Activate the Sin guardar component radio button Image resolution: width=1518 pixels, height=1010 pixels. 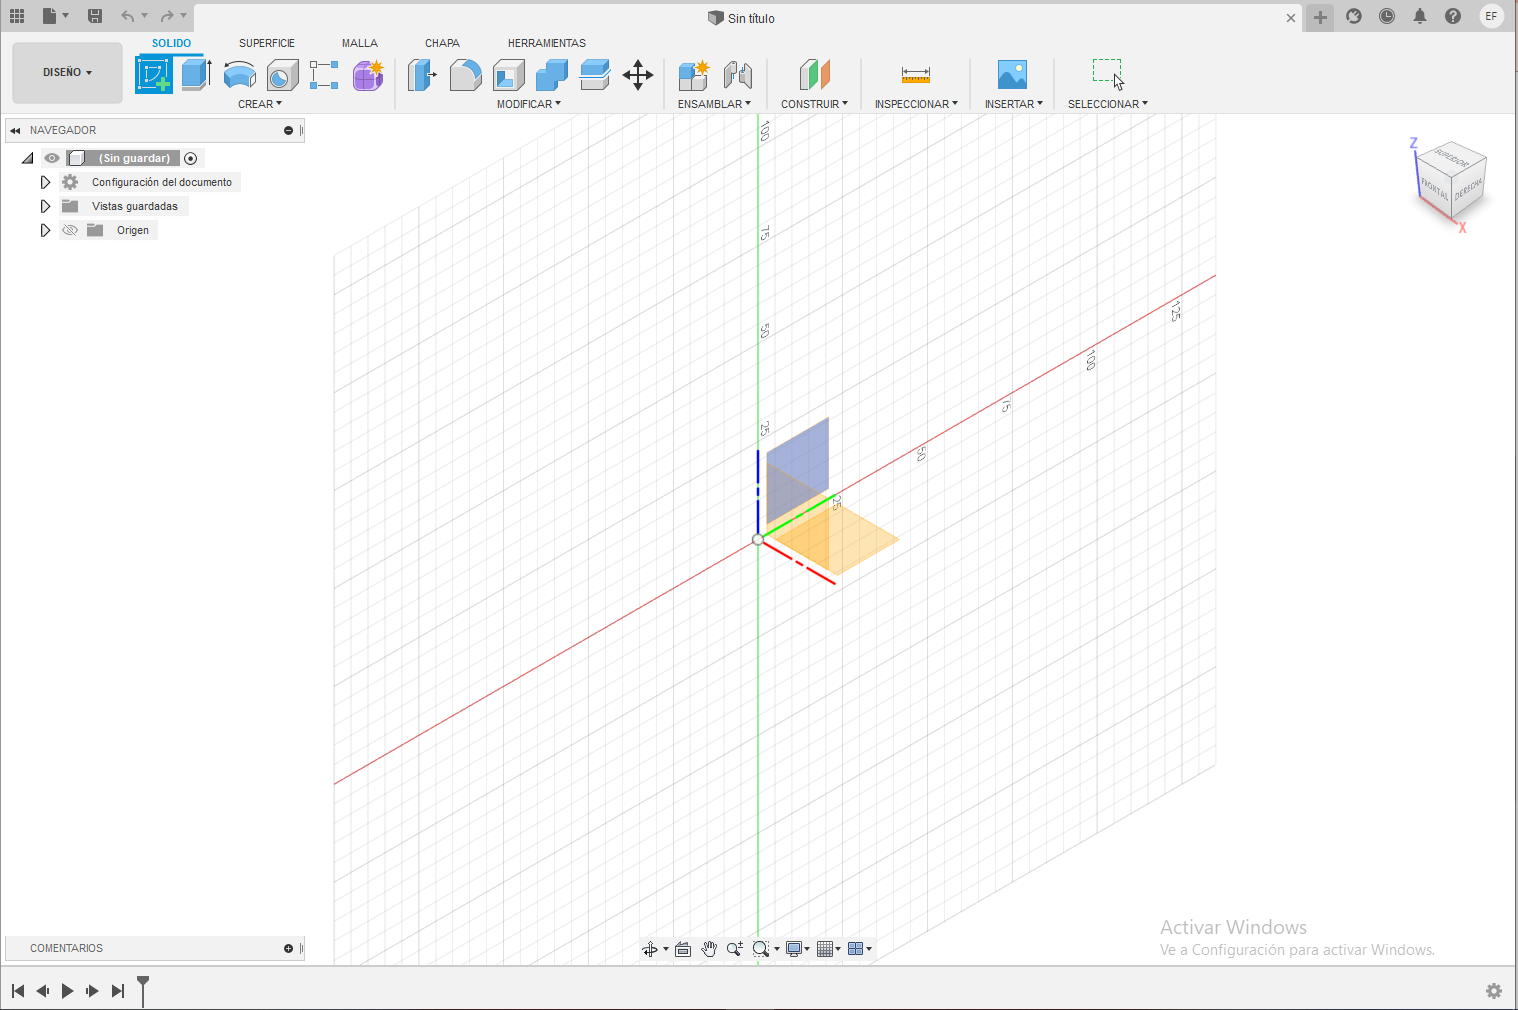[191, 158]
